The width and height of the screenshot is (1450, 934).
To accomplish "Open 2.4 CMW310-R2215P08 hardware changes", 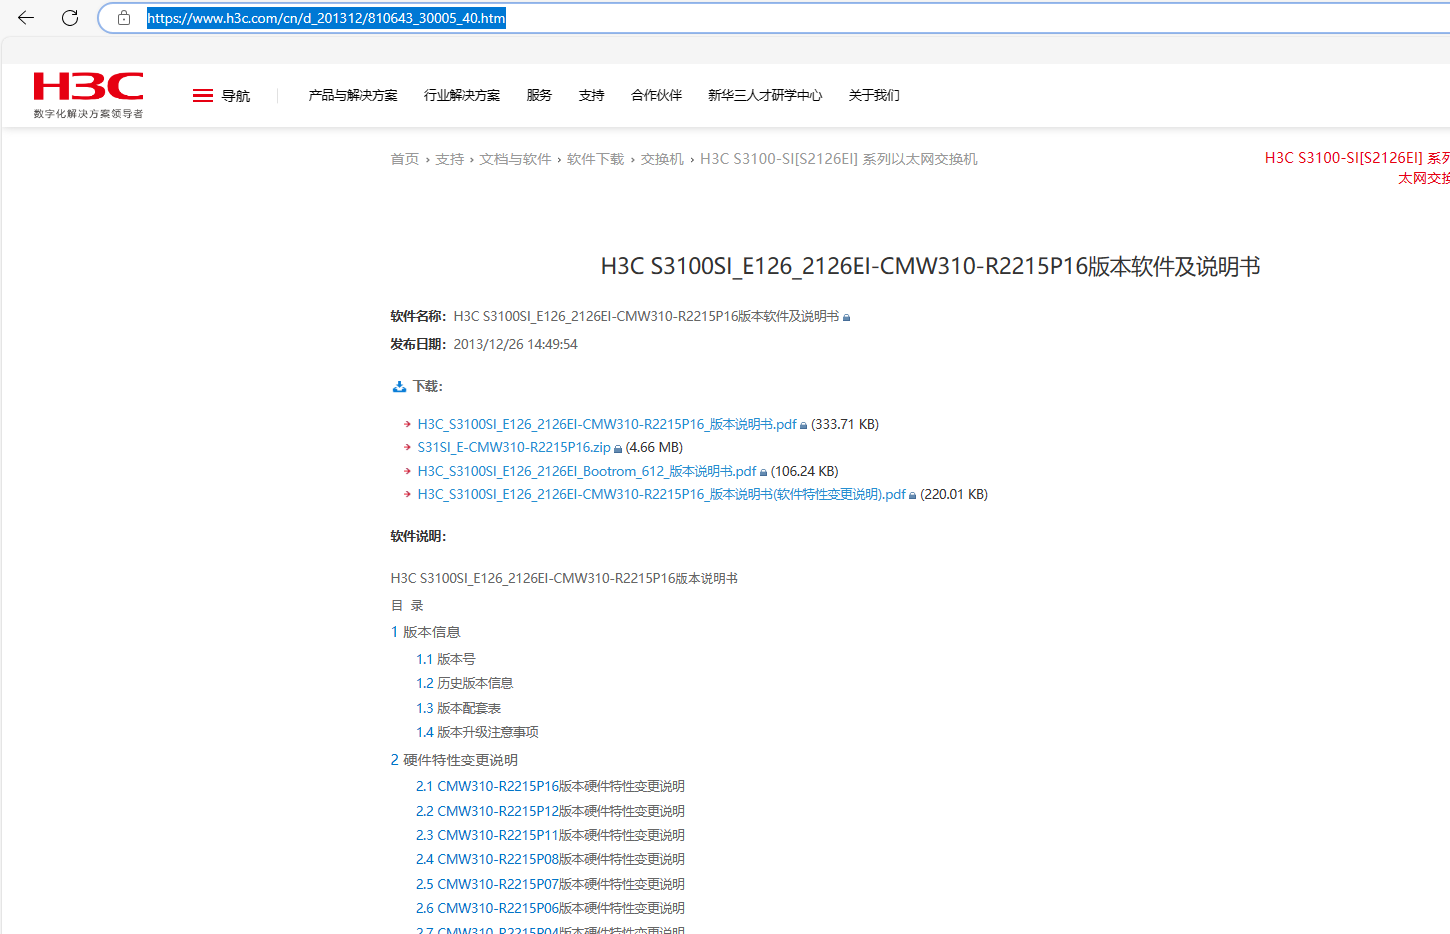I will click(550, 860).
